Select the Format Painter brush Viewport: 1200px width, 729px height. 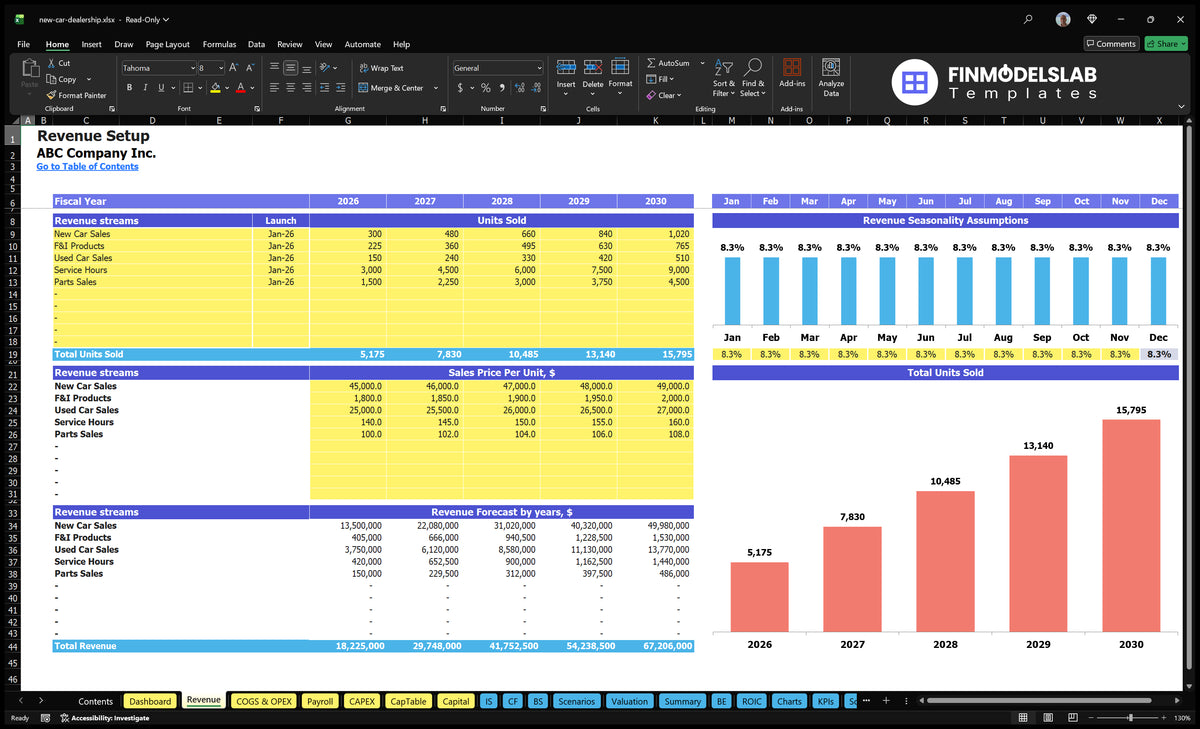52,95
